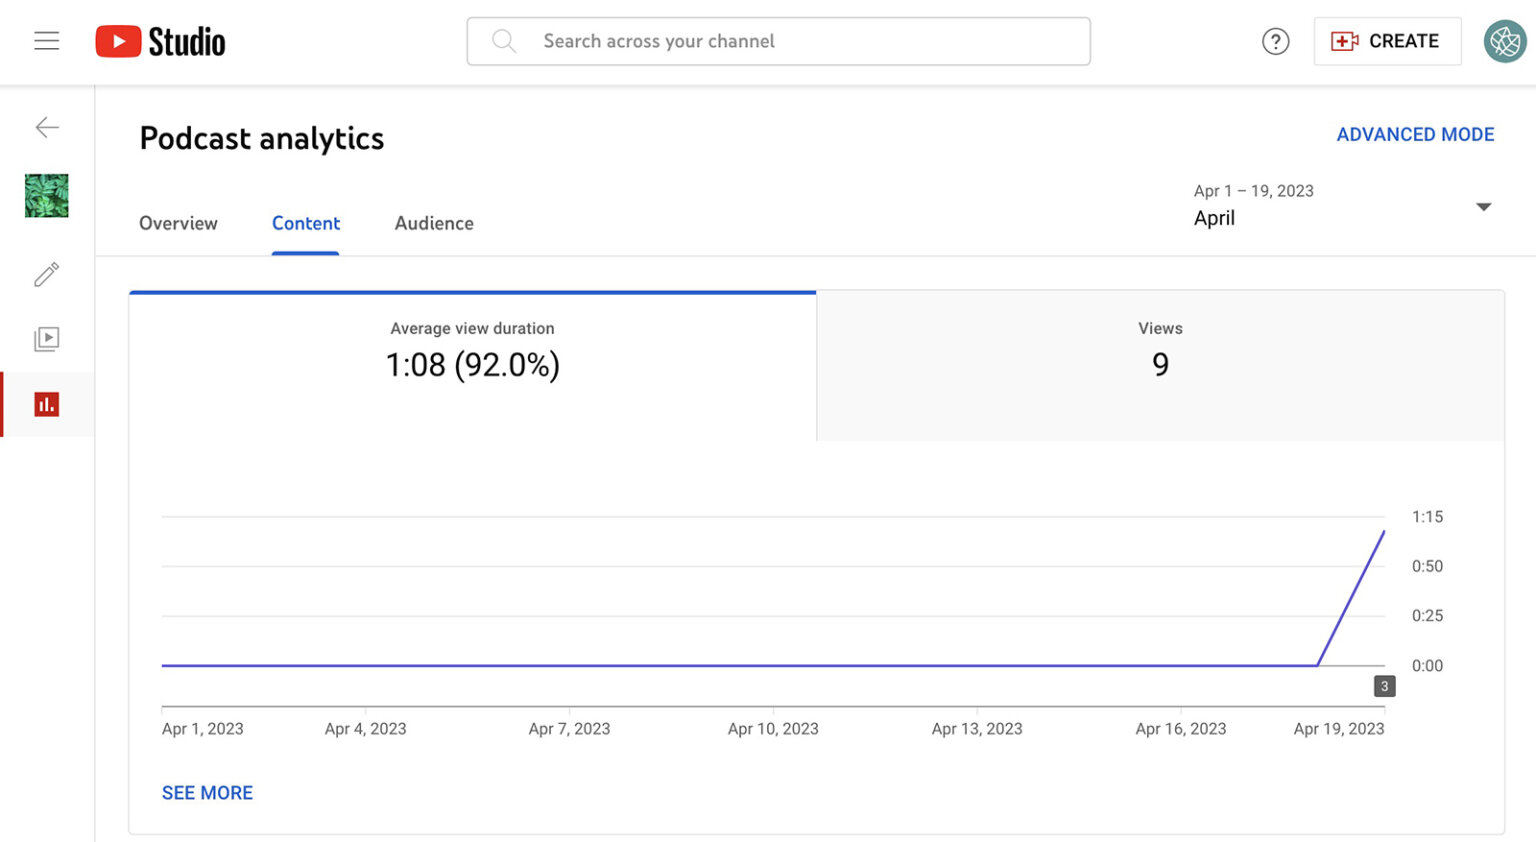Viewport: 1536px width, 842px height.
Task: Open the YouTube Studio hamburger menu
Action: tap(46, 40)
